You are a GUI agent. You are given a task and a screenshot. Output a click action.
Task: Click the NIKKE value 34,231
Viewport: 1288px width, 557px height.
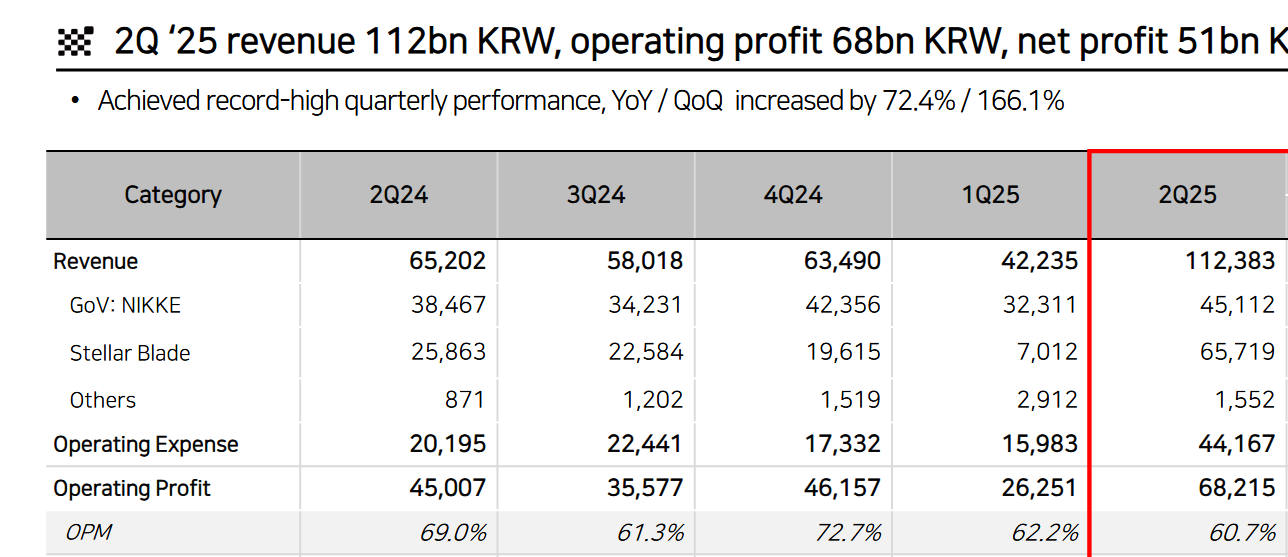(x=646, y=306)
